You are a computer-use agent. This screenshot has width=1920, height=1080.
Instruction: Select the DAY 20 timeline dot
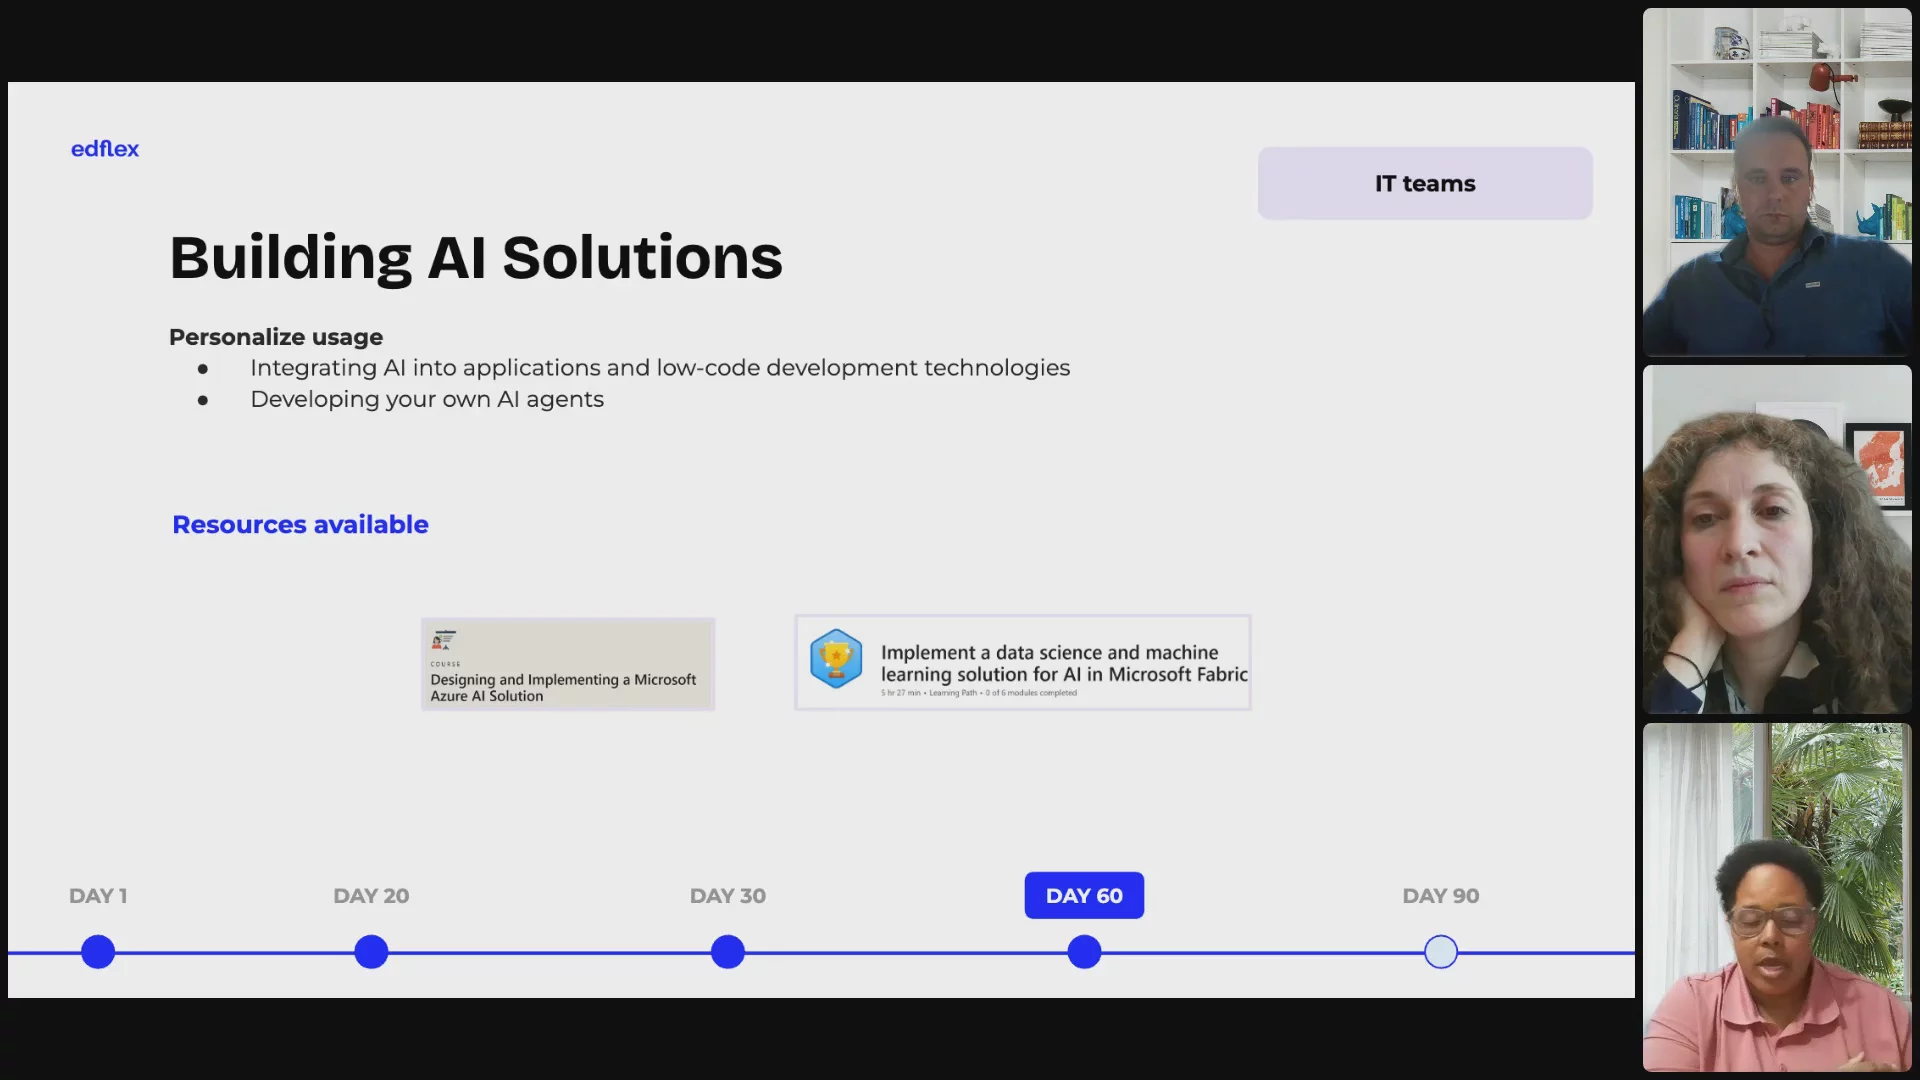click(371, 952)
